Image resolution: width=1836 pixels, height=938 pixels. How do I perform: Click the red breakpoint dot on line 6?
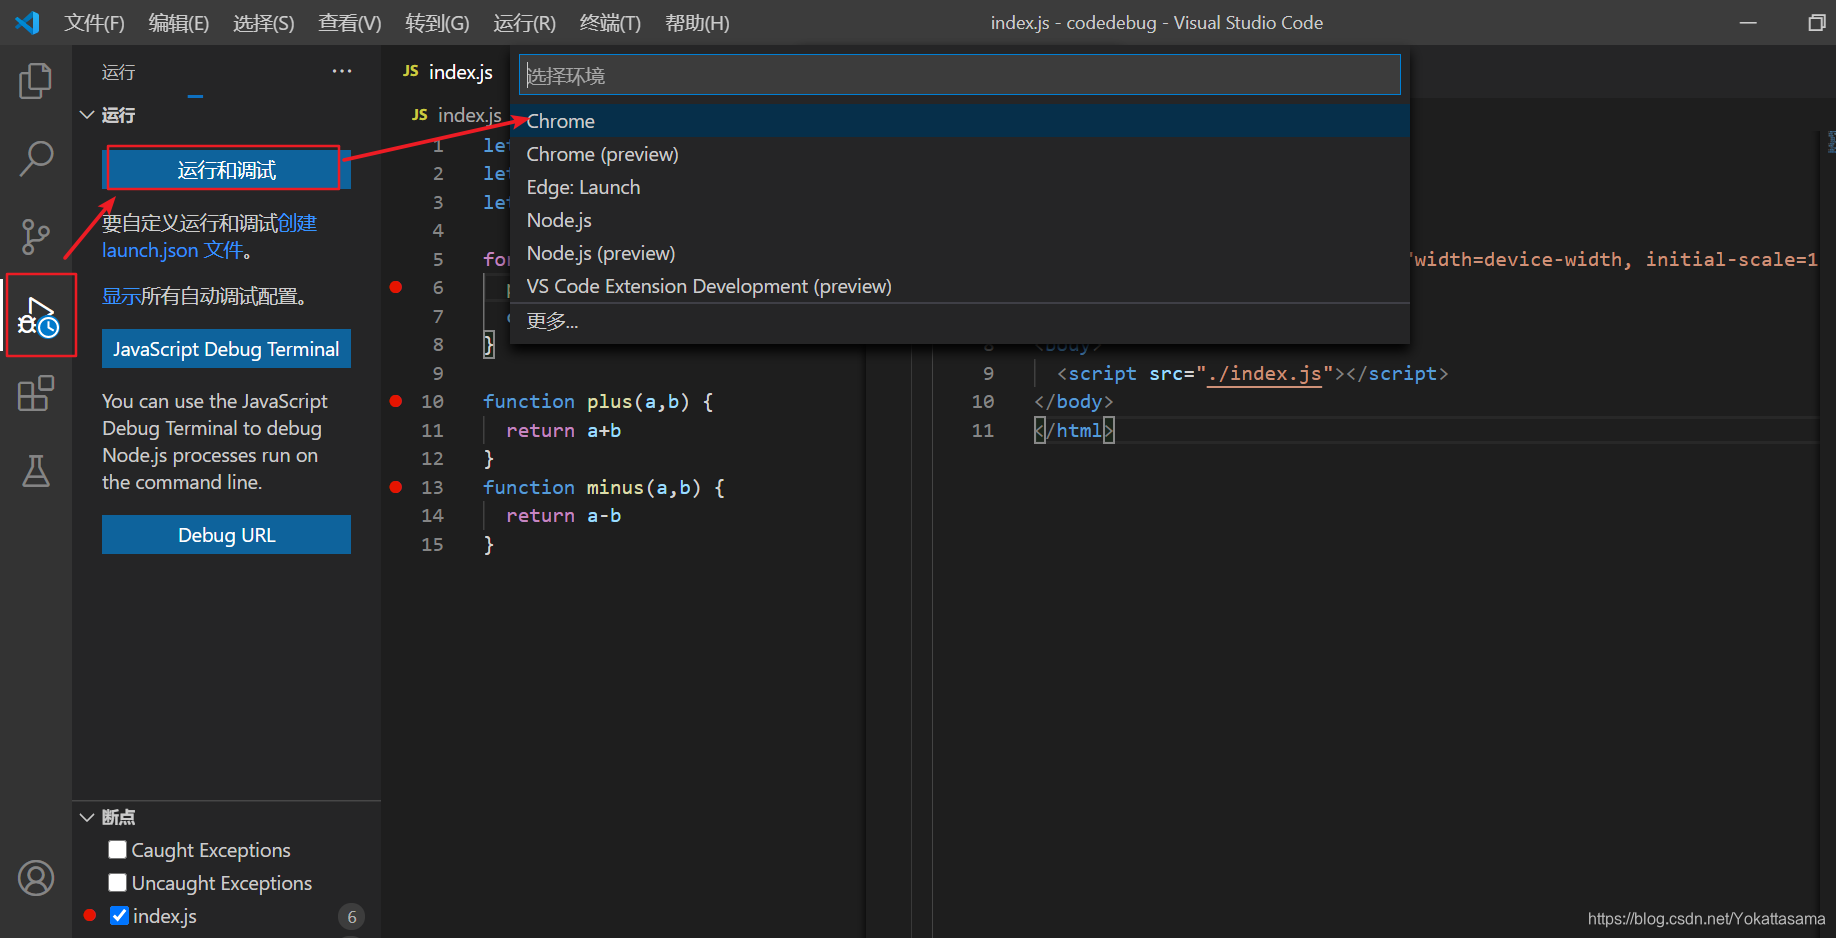(395, 287)
